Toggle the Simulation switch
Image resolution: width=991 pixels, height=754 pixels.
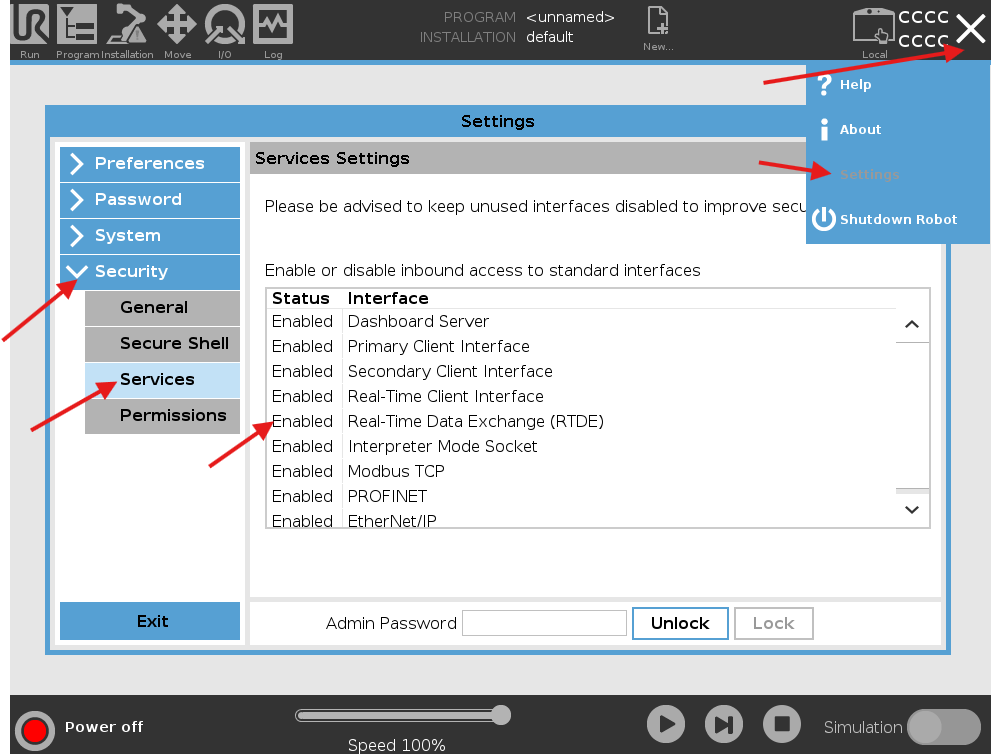tap(944, 727)
